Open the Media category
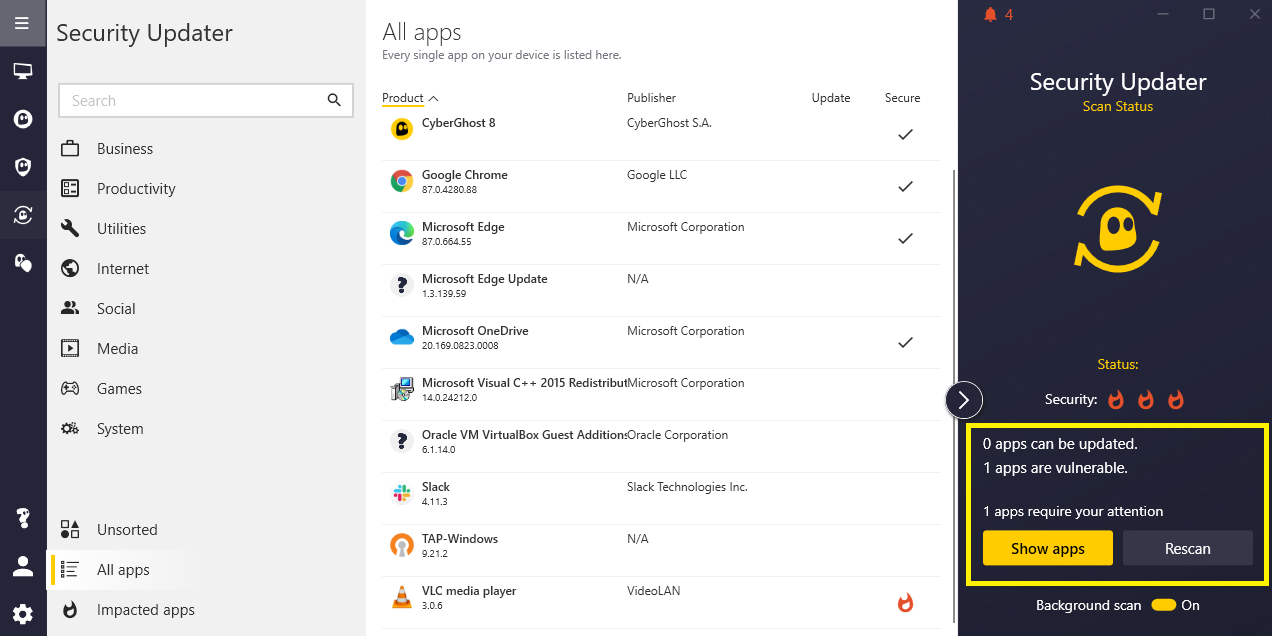 117,349
